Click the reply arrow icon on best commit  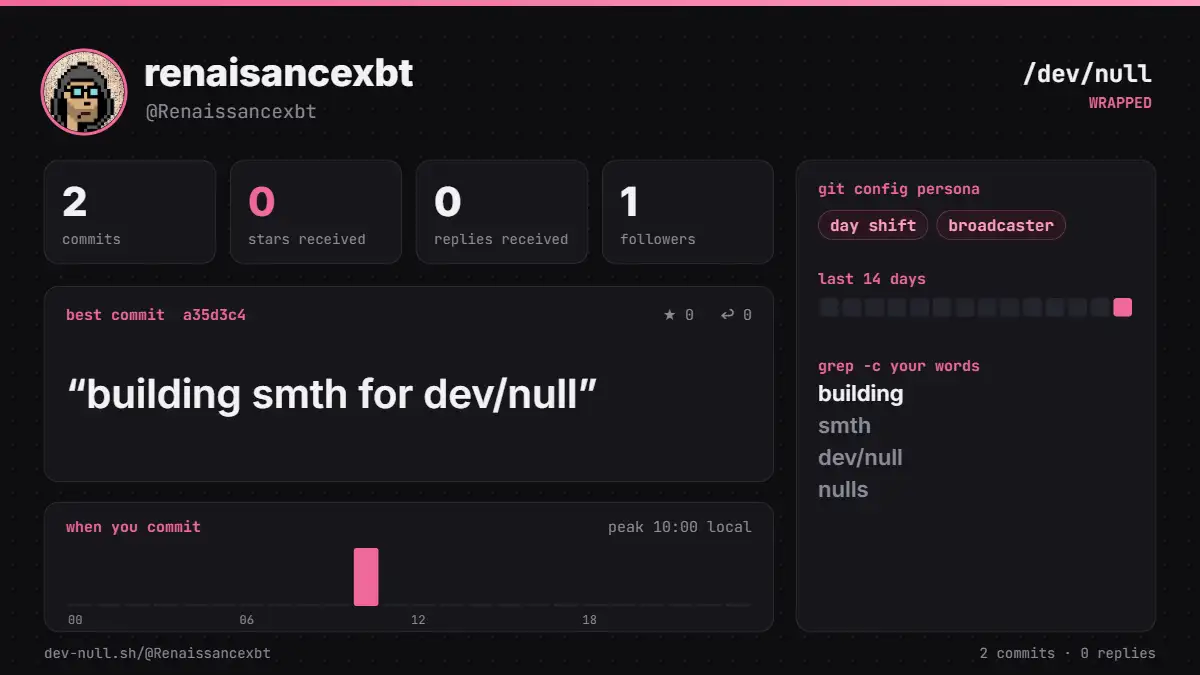tap(727, 315)
